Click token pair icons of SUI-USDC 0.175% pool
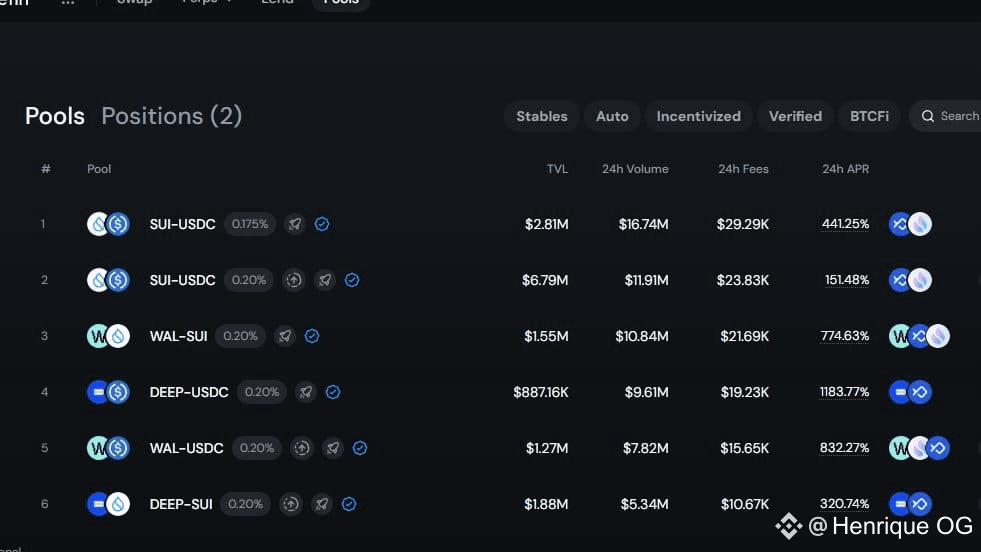 [x=108, y=224]
